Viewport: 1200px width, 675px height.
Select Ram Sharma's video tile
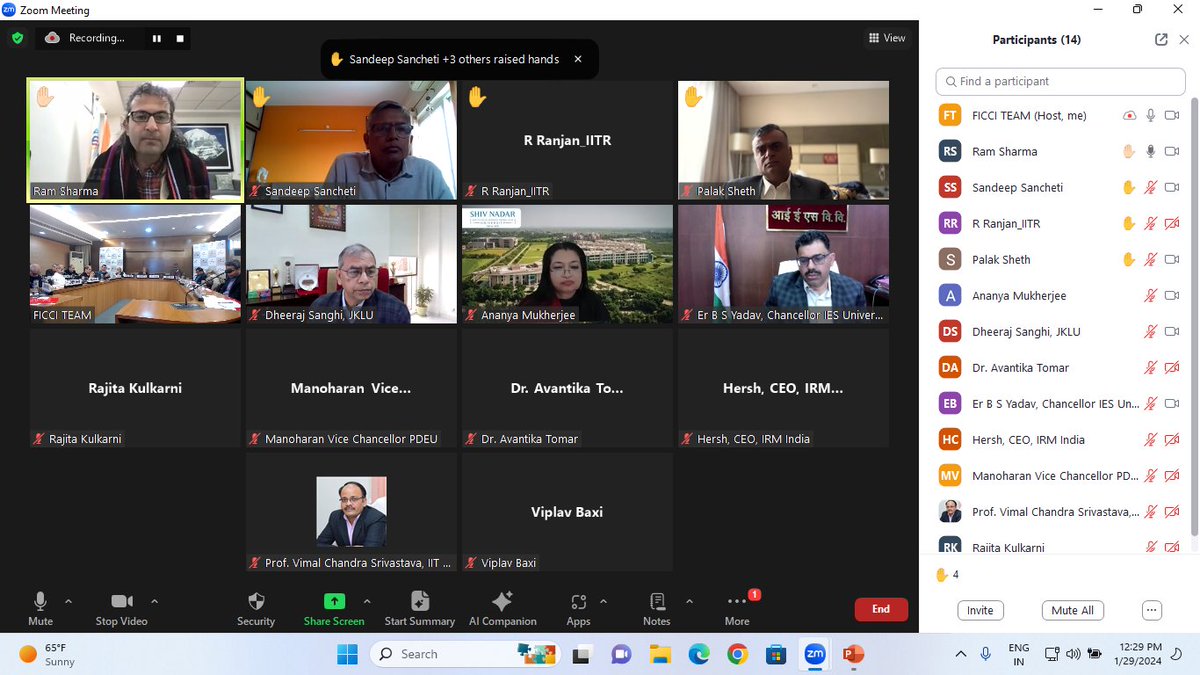(135, 140)
